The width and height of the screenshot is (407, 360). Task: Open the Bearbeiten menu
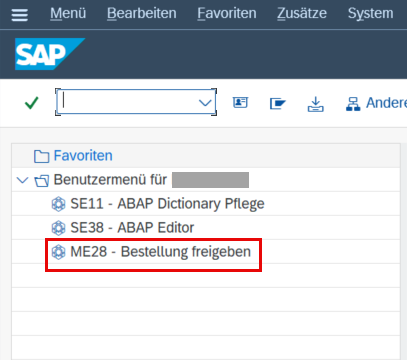(x=142, y=13)
